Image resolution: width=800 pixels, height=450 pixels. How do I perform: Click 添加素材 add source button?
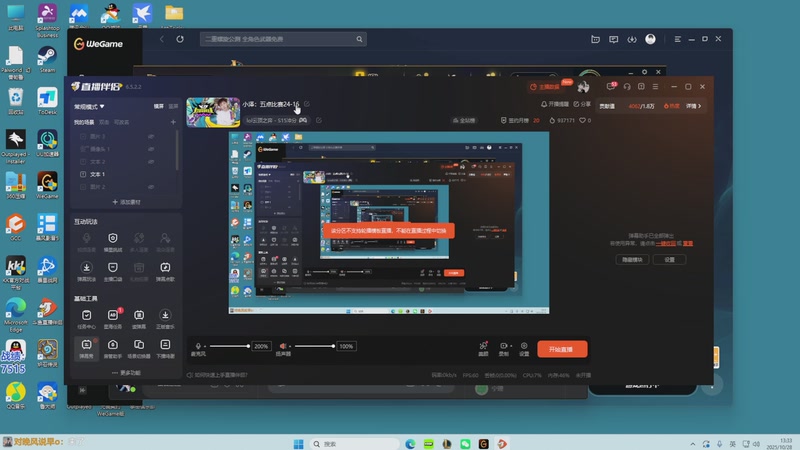point(126,202)
